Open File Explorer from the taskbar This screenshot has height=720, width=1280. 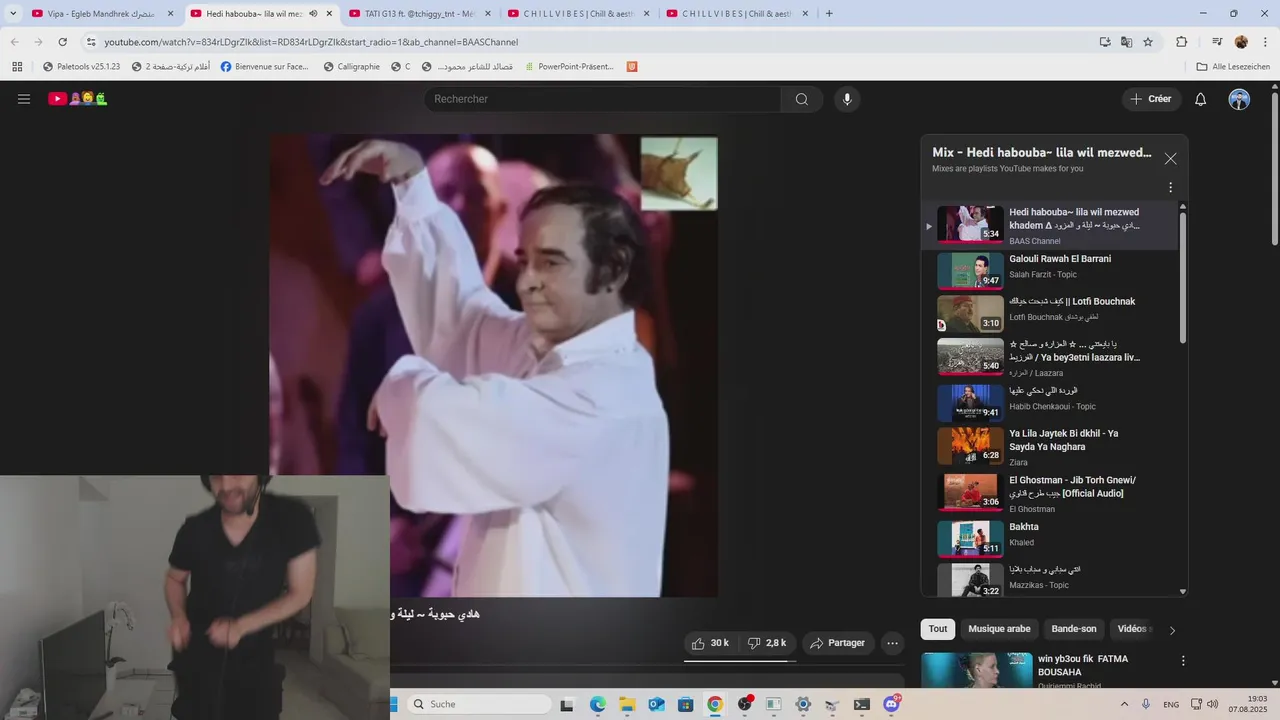point(626,704)
